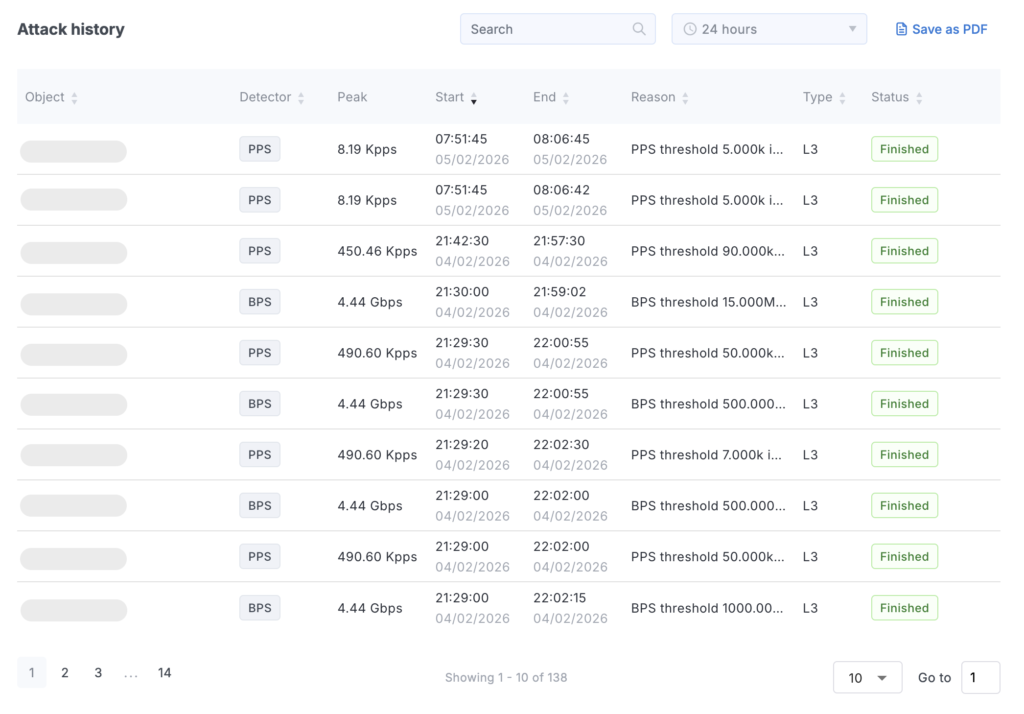This screenshot has height=714, width=1024.
Task: Toggle sort arrows on the Start column
Action: coord(474,98)
